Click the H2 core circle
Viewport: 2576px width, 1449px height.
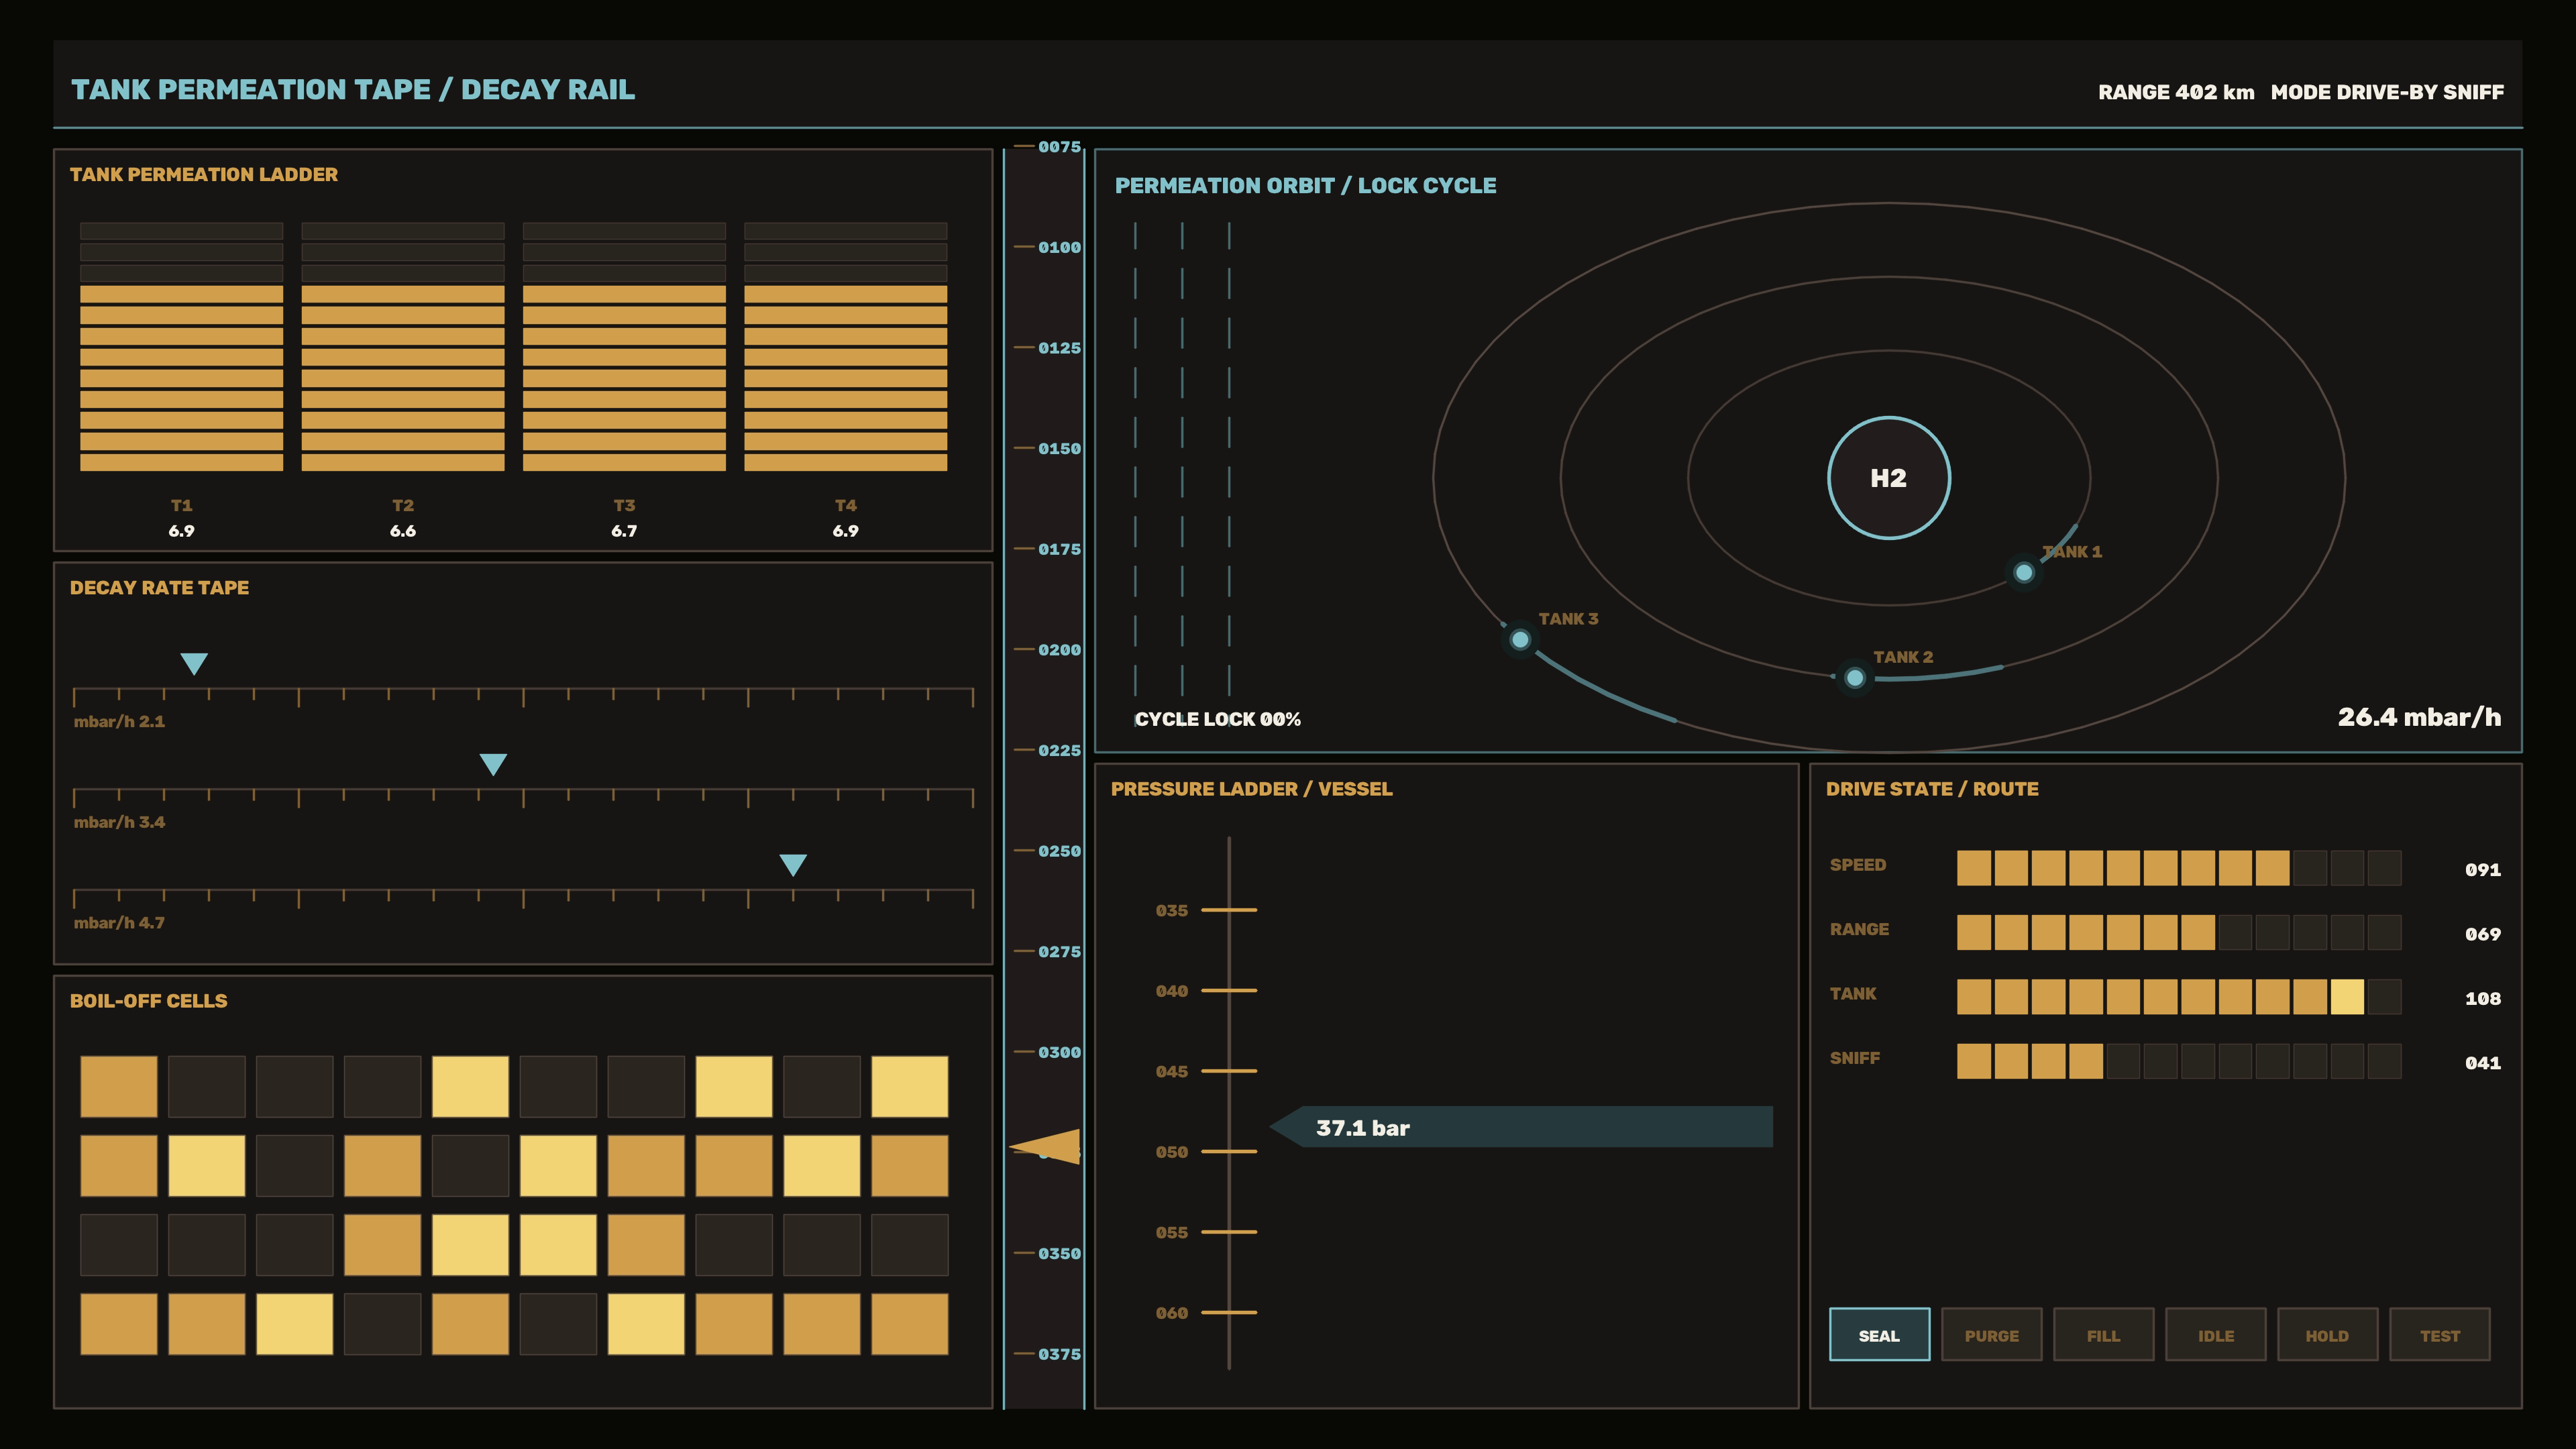(x=1888, y=478)
